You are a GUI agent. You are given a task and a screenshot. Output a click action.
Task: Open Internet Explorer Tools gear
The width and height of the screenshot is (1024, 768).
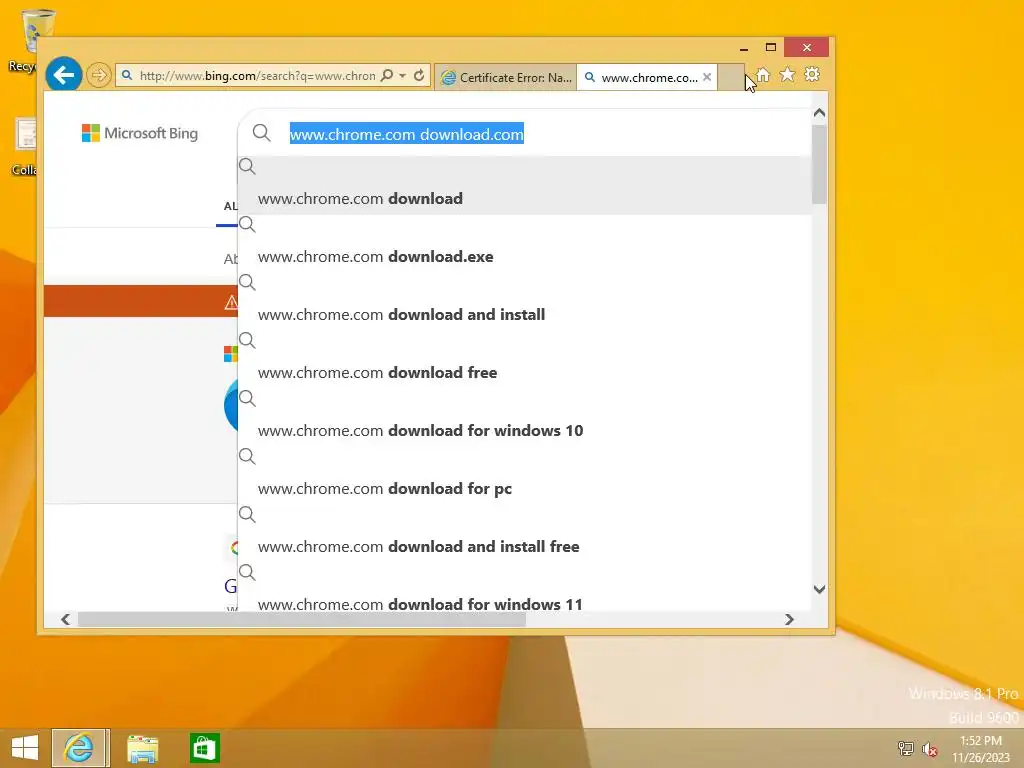[812, 74]
